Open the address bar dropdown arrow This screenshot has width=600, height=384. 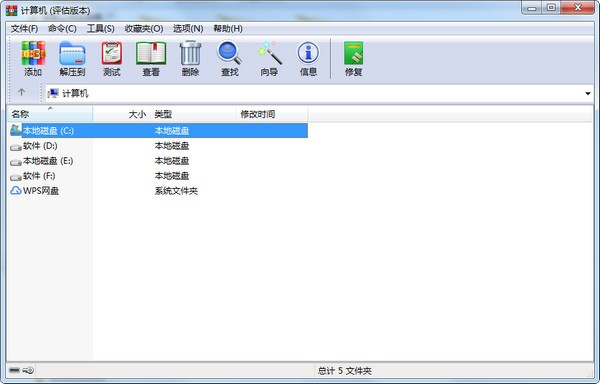click(x=588, y=93)
